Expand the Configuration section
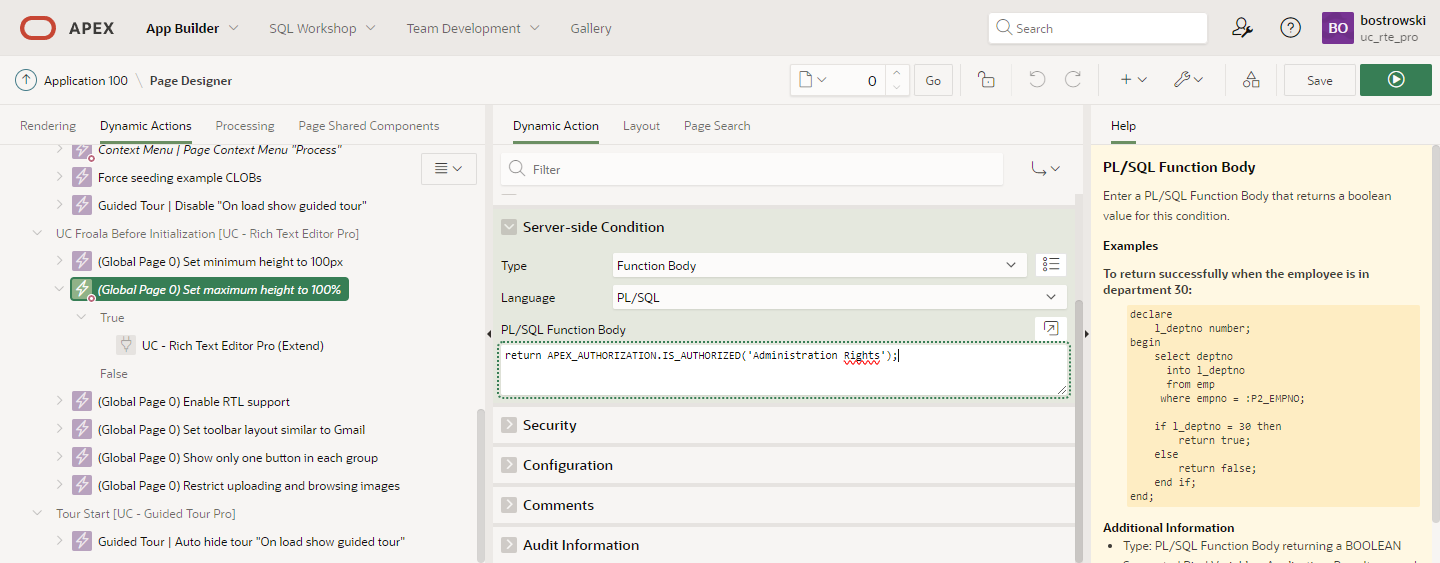This screenshot has width=1440, height=563. coord(509,465)
